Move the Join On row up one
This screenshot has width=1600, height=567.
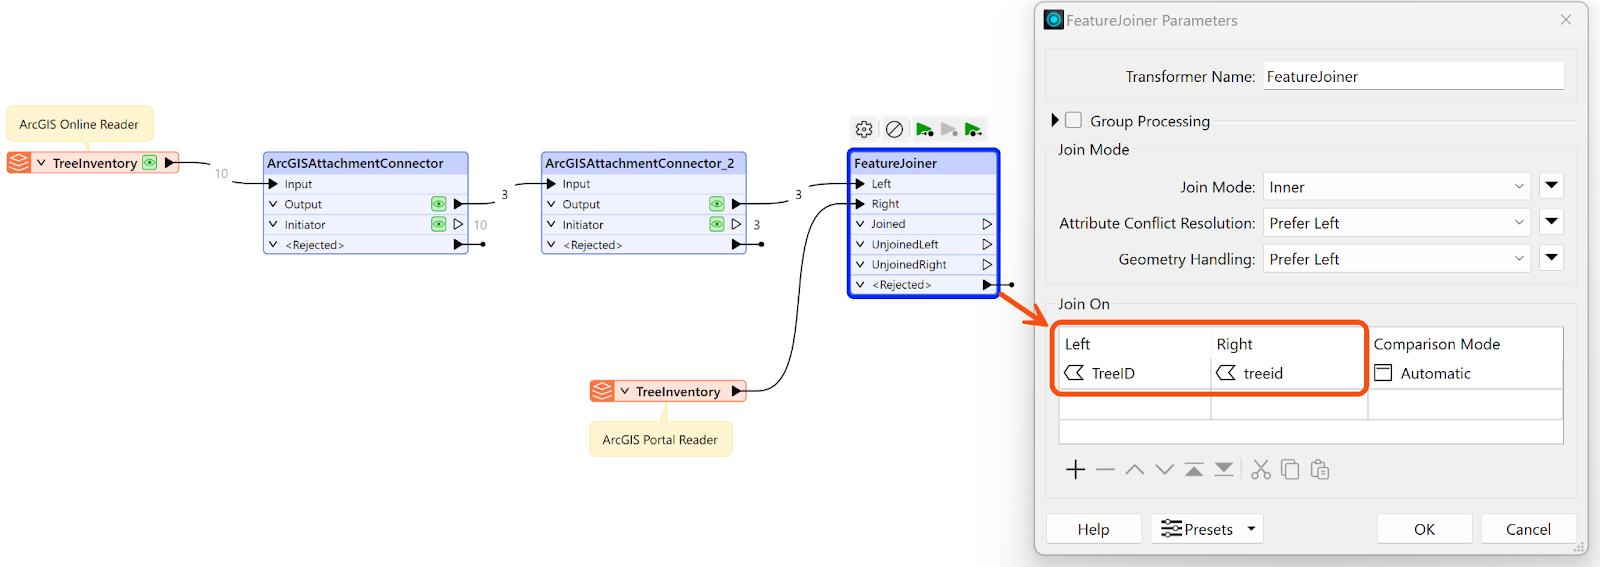(1134, 469)
